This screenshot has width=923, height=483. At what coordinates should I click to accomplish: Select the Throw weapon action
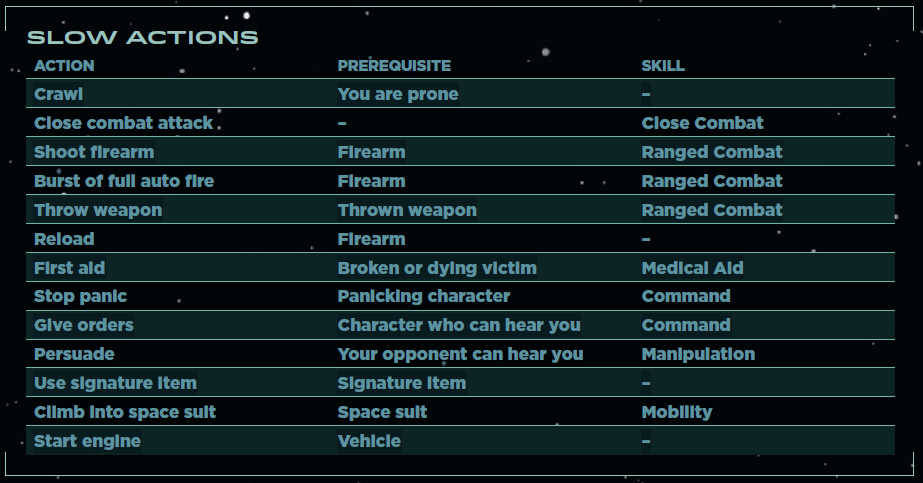98,210
